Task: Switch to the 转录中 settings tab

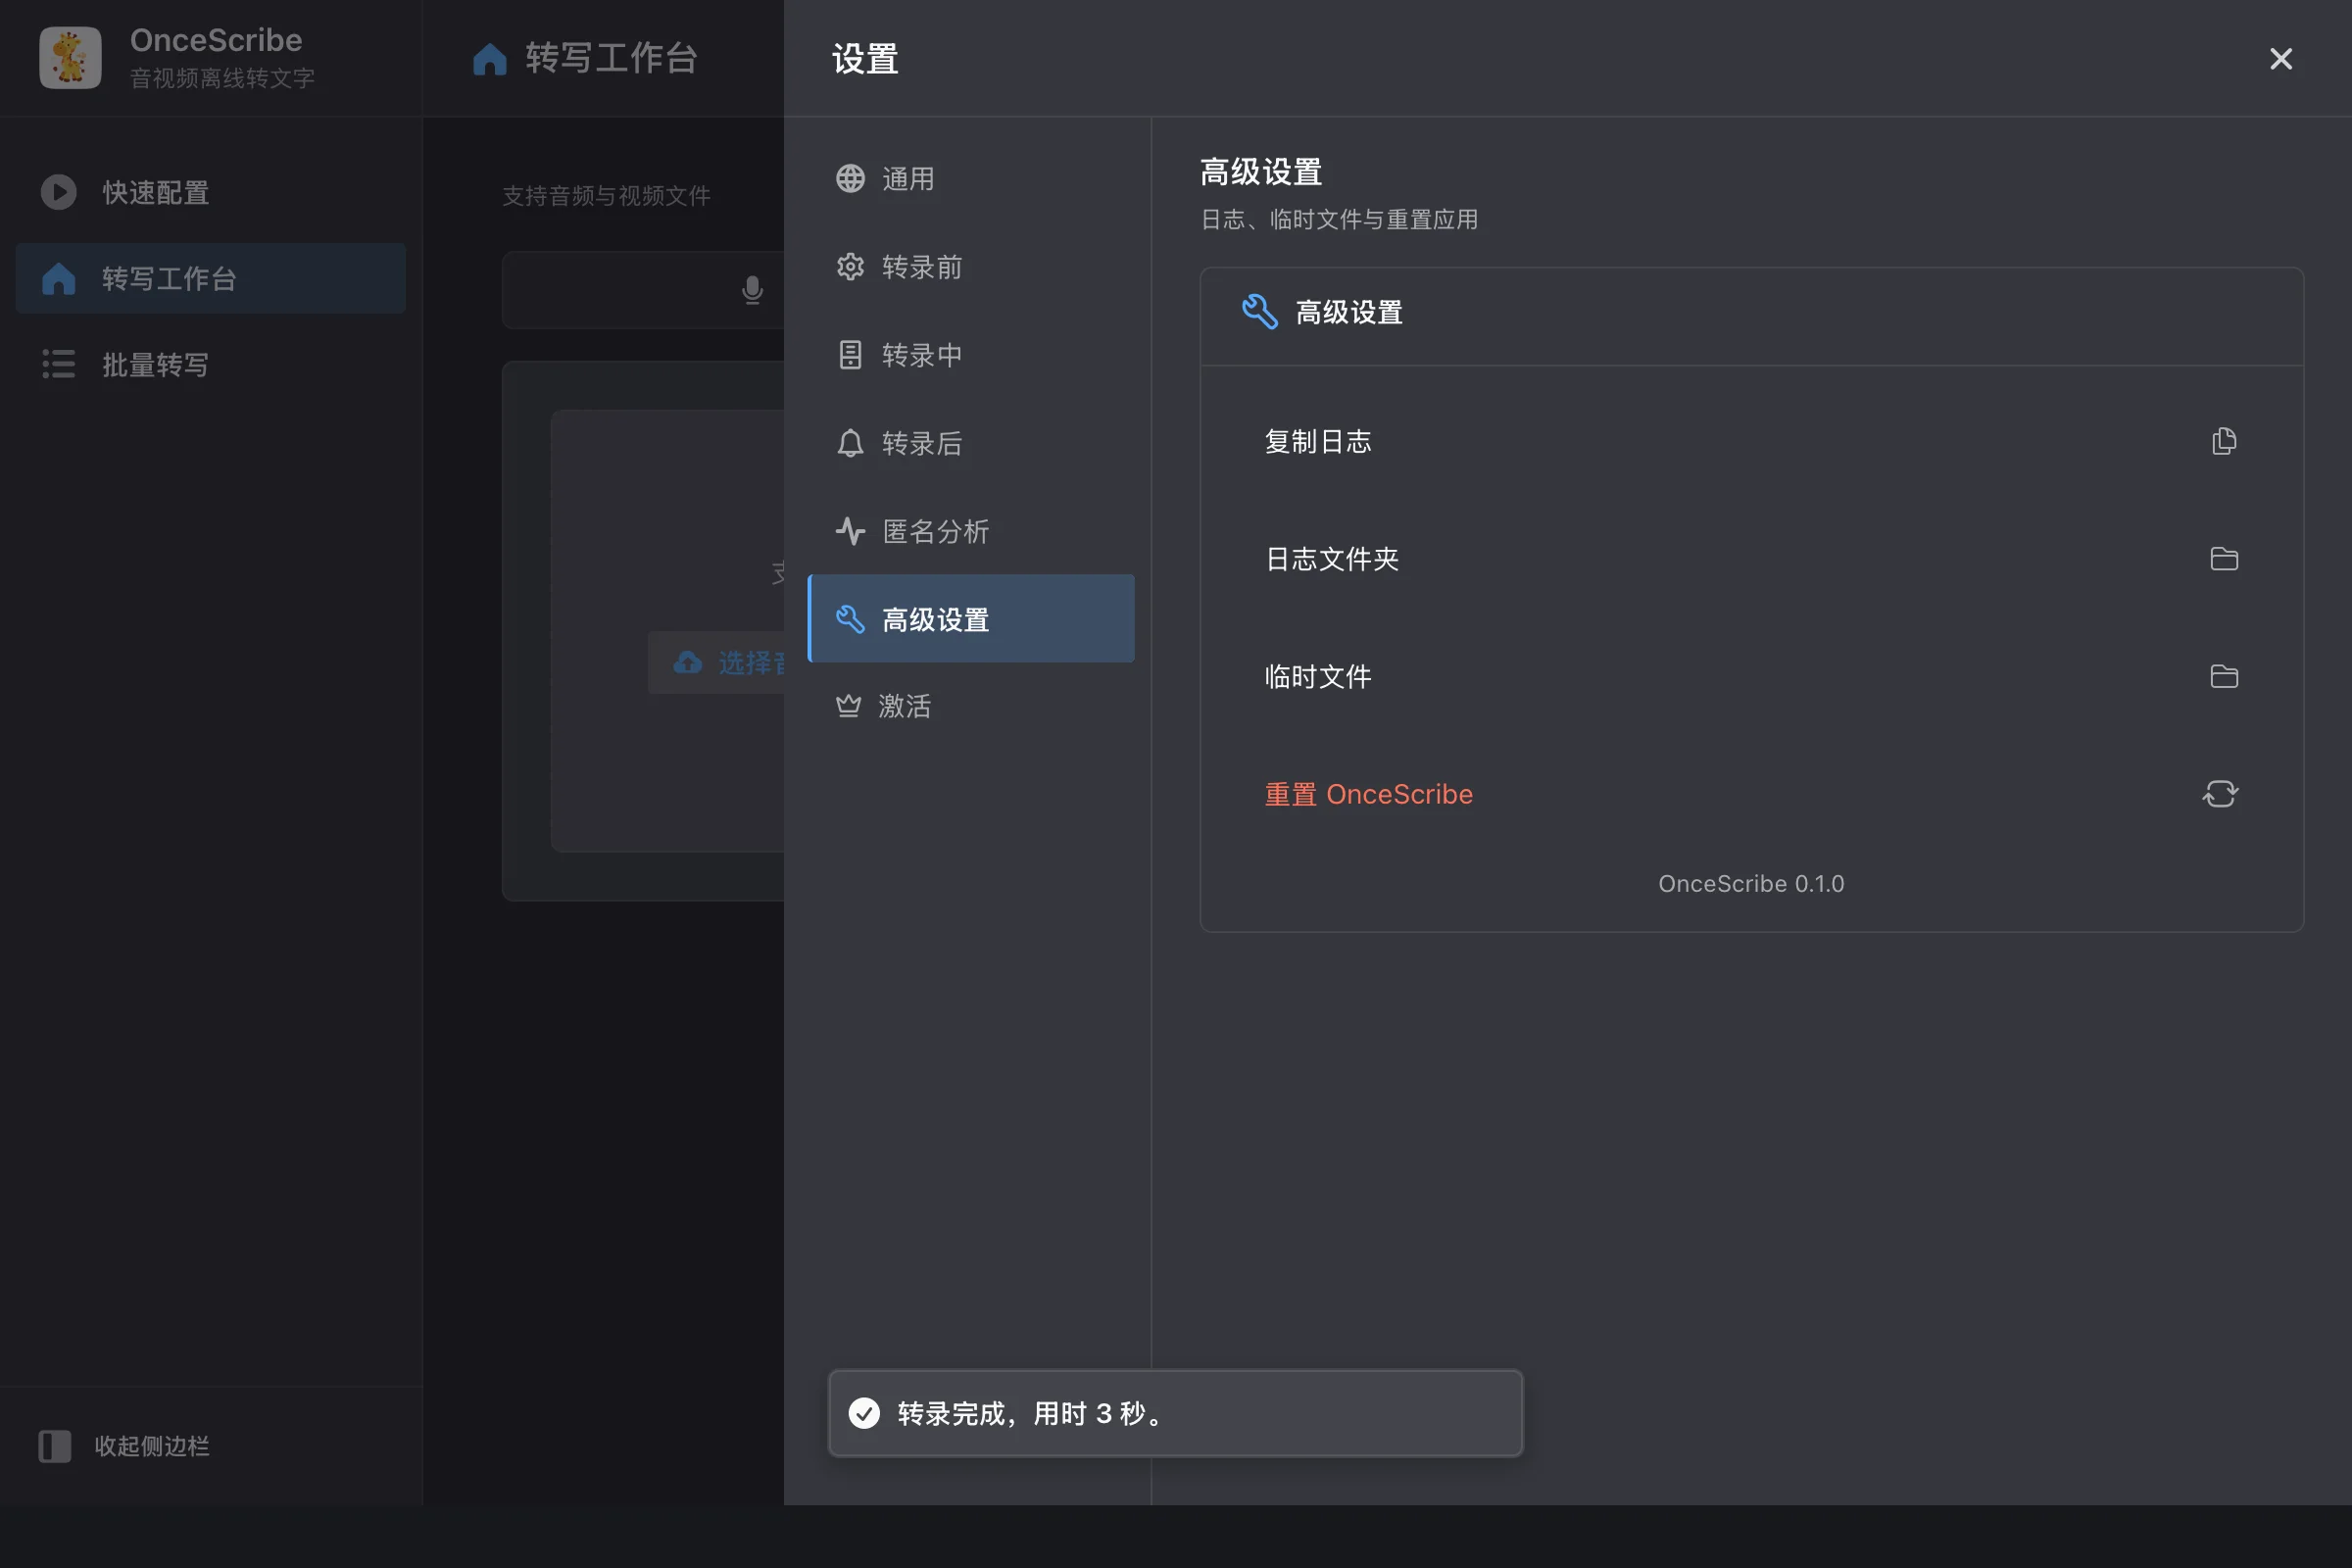Action: pos(970,355)
